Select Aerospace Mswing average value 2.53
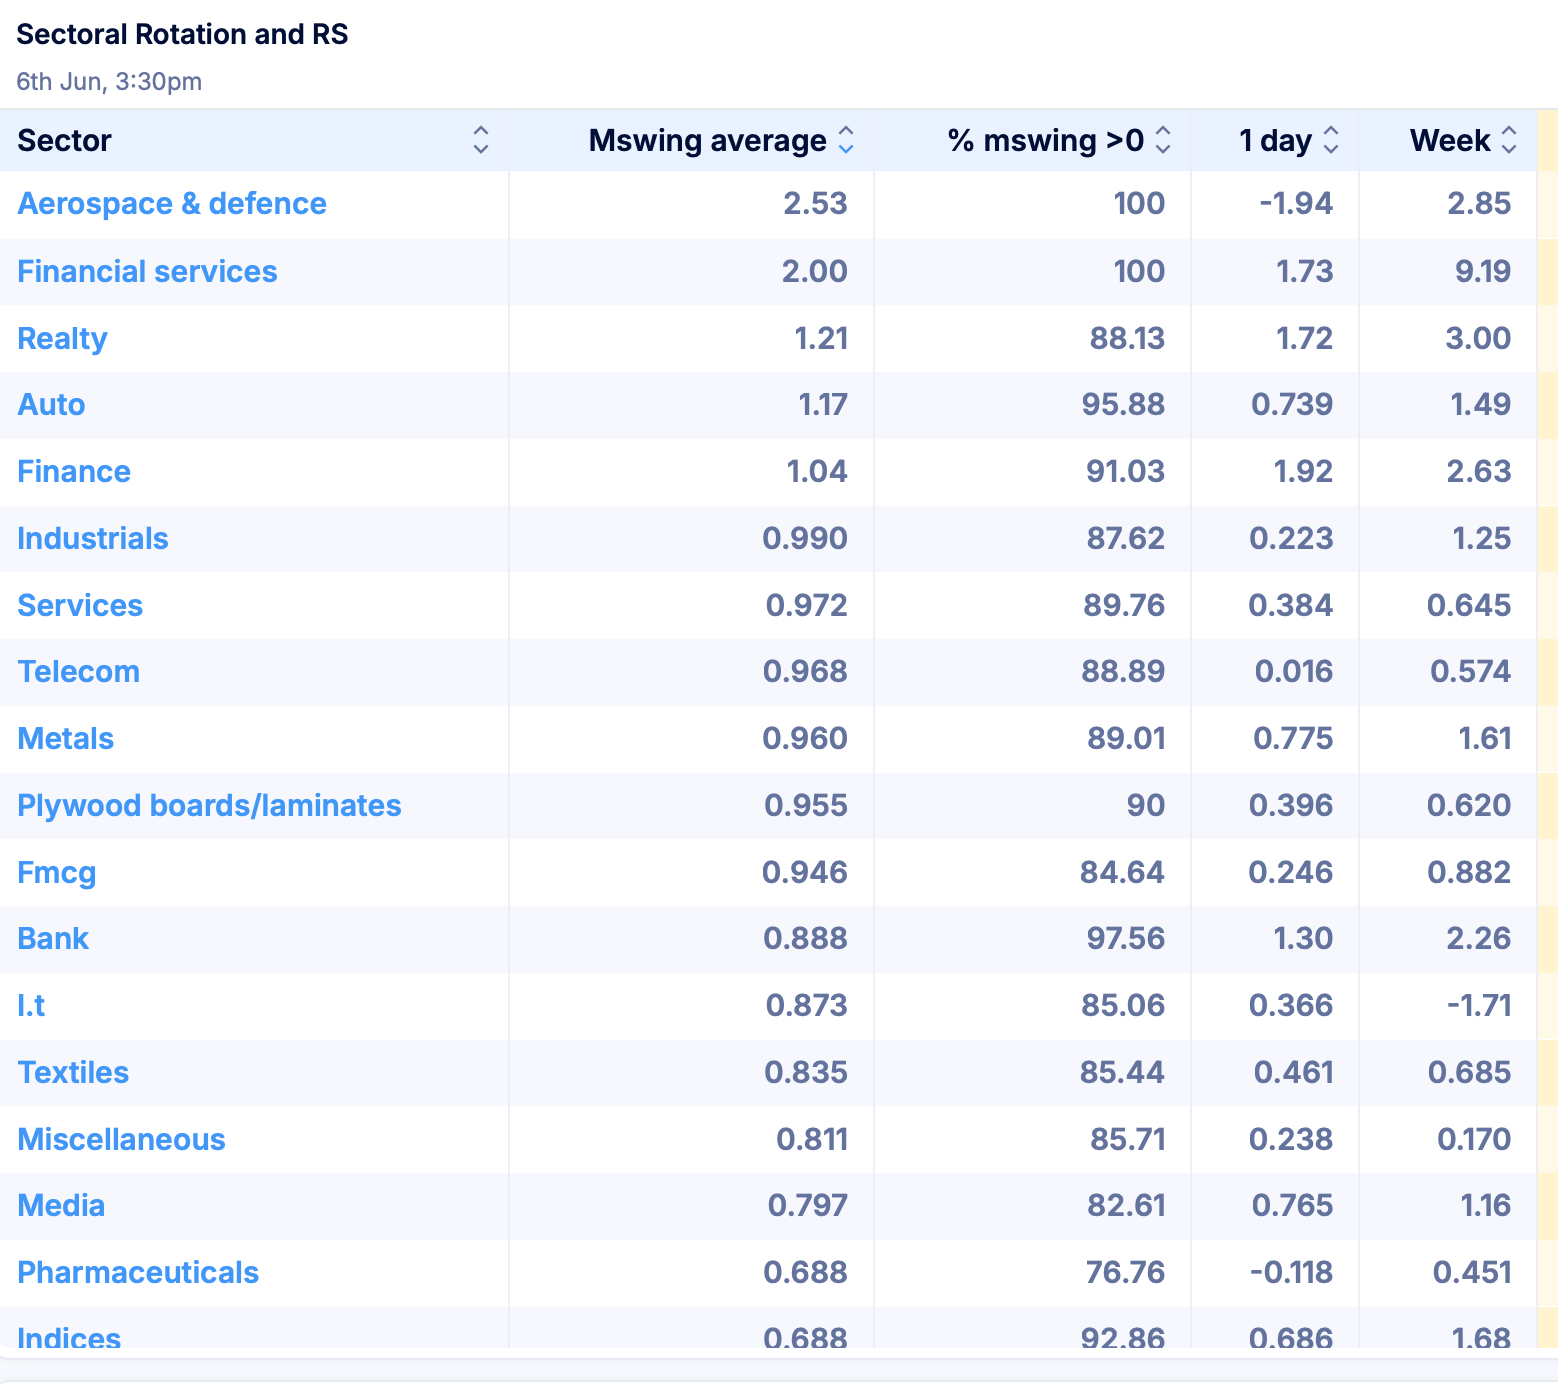This screenshot has height=1394, width=1558. (x=815, y=204)
